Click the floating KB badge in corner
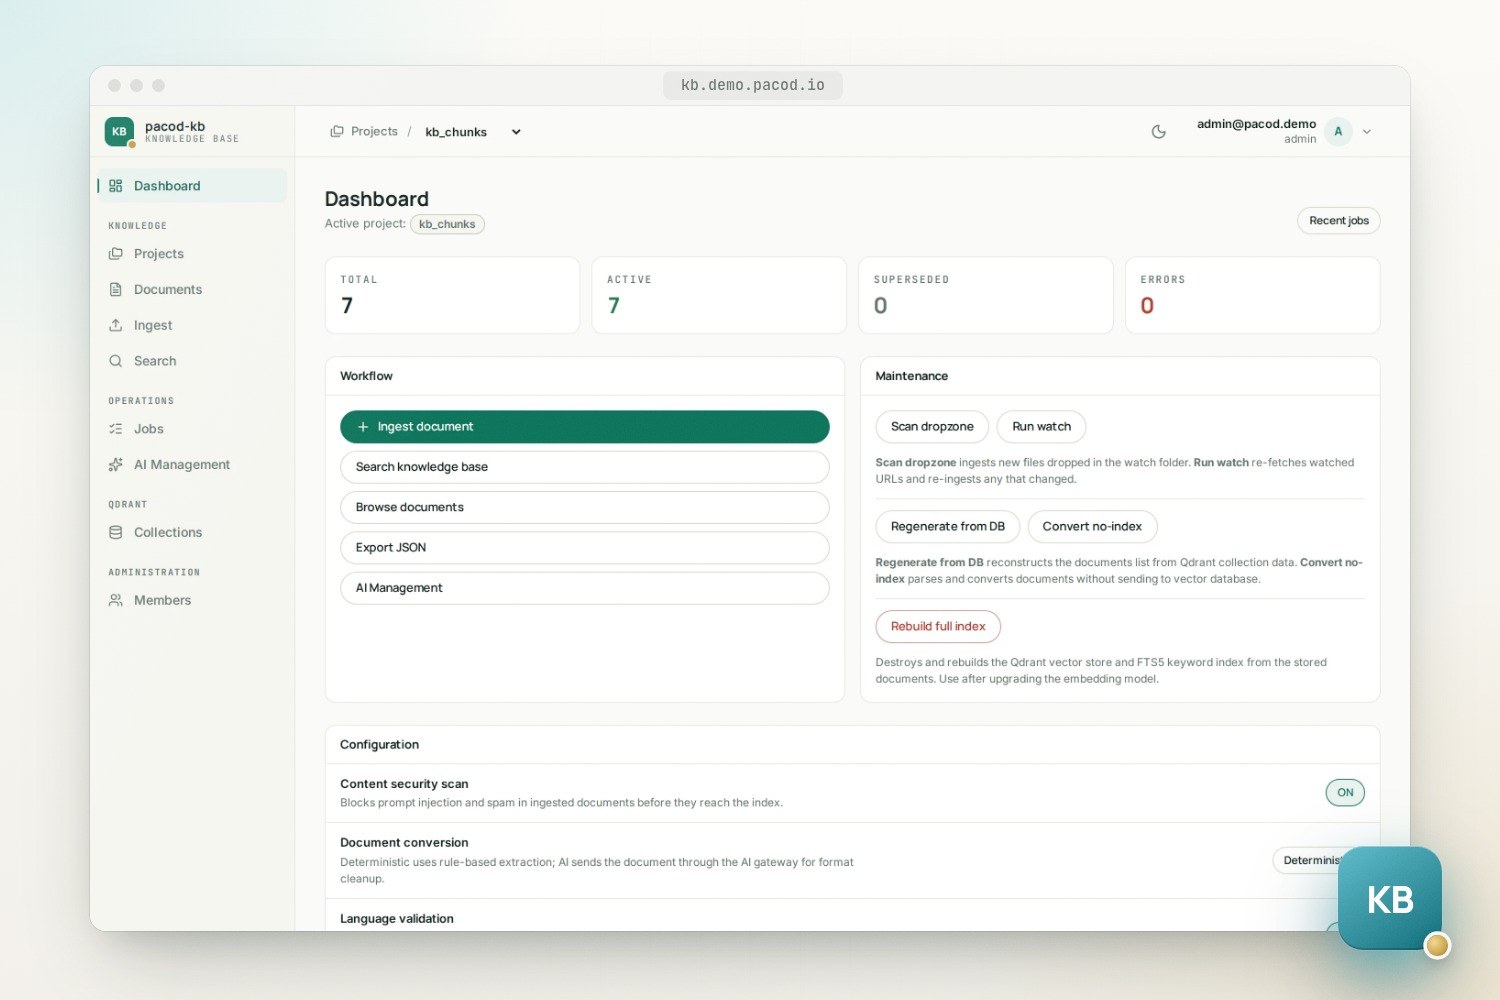Viewport: 1500px width, 1000px height. point(1390,899)
